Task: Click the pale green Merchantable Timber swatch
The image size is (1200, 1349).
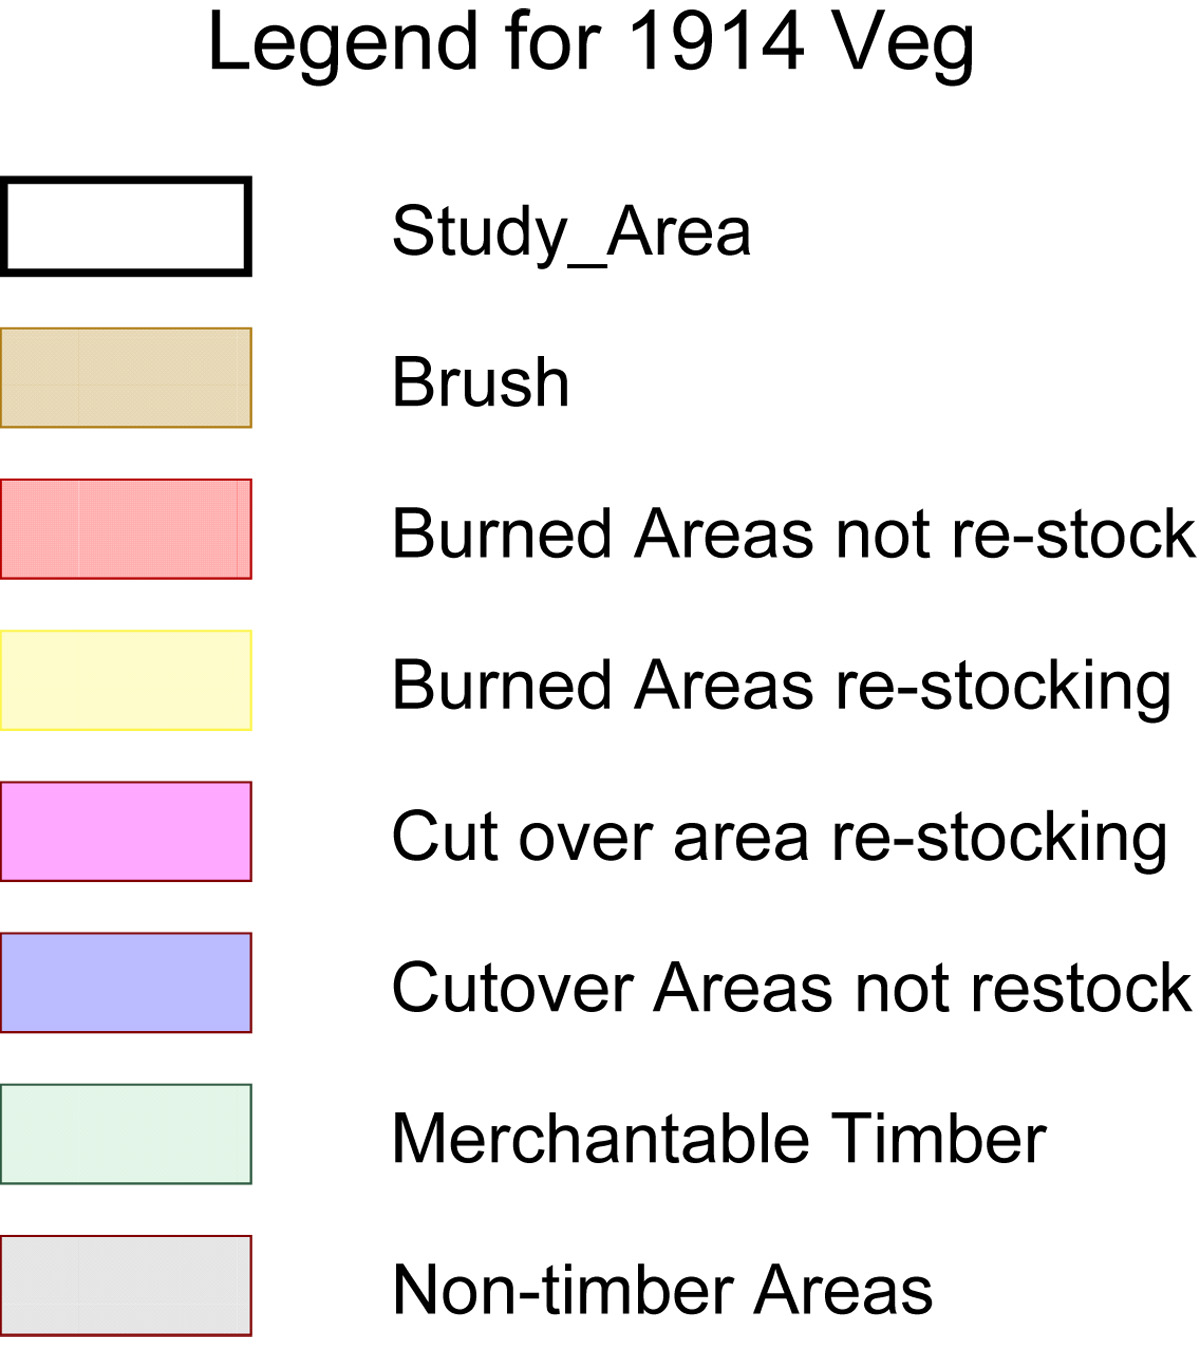Action: 126,1134
